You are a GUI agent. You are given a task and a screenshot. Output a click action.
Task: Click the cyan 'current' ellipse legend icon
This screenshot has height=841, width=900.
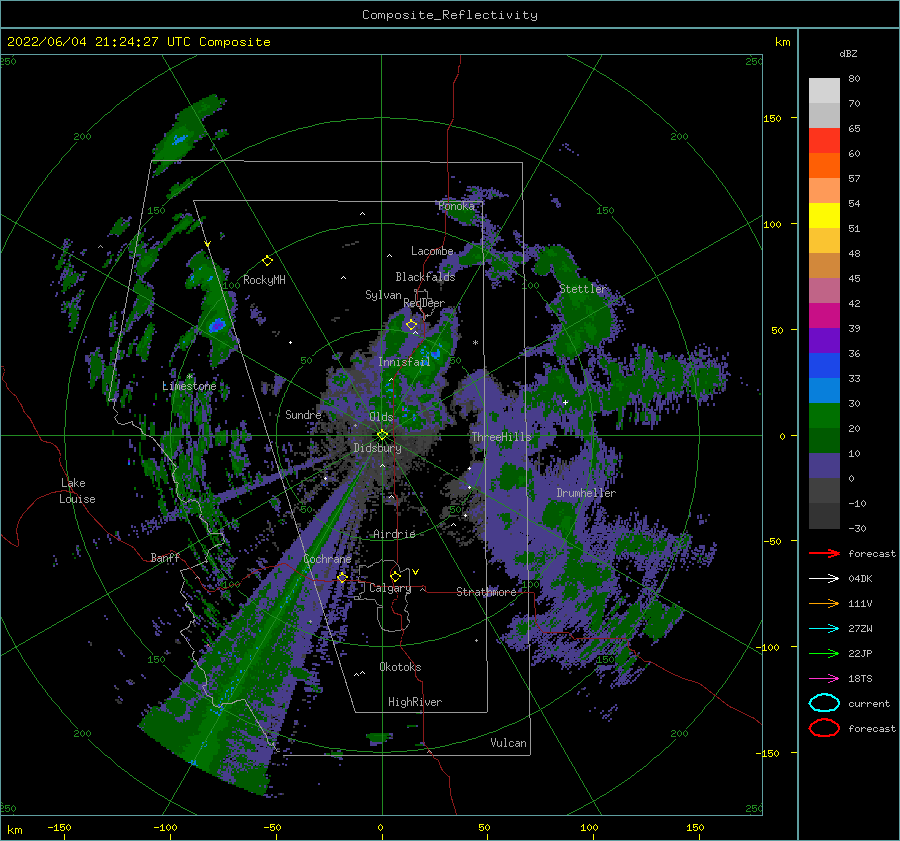pyautogui.click(x=824, y=703)
